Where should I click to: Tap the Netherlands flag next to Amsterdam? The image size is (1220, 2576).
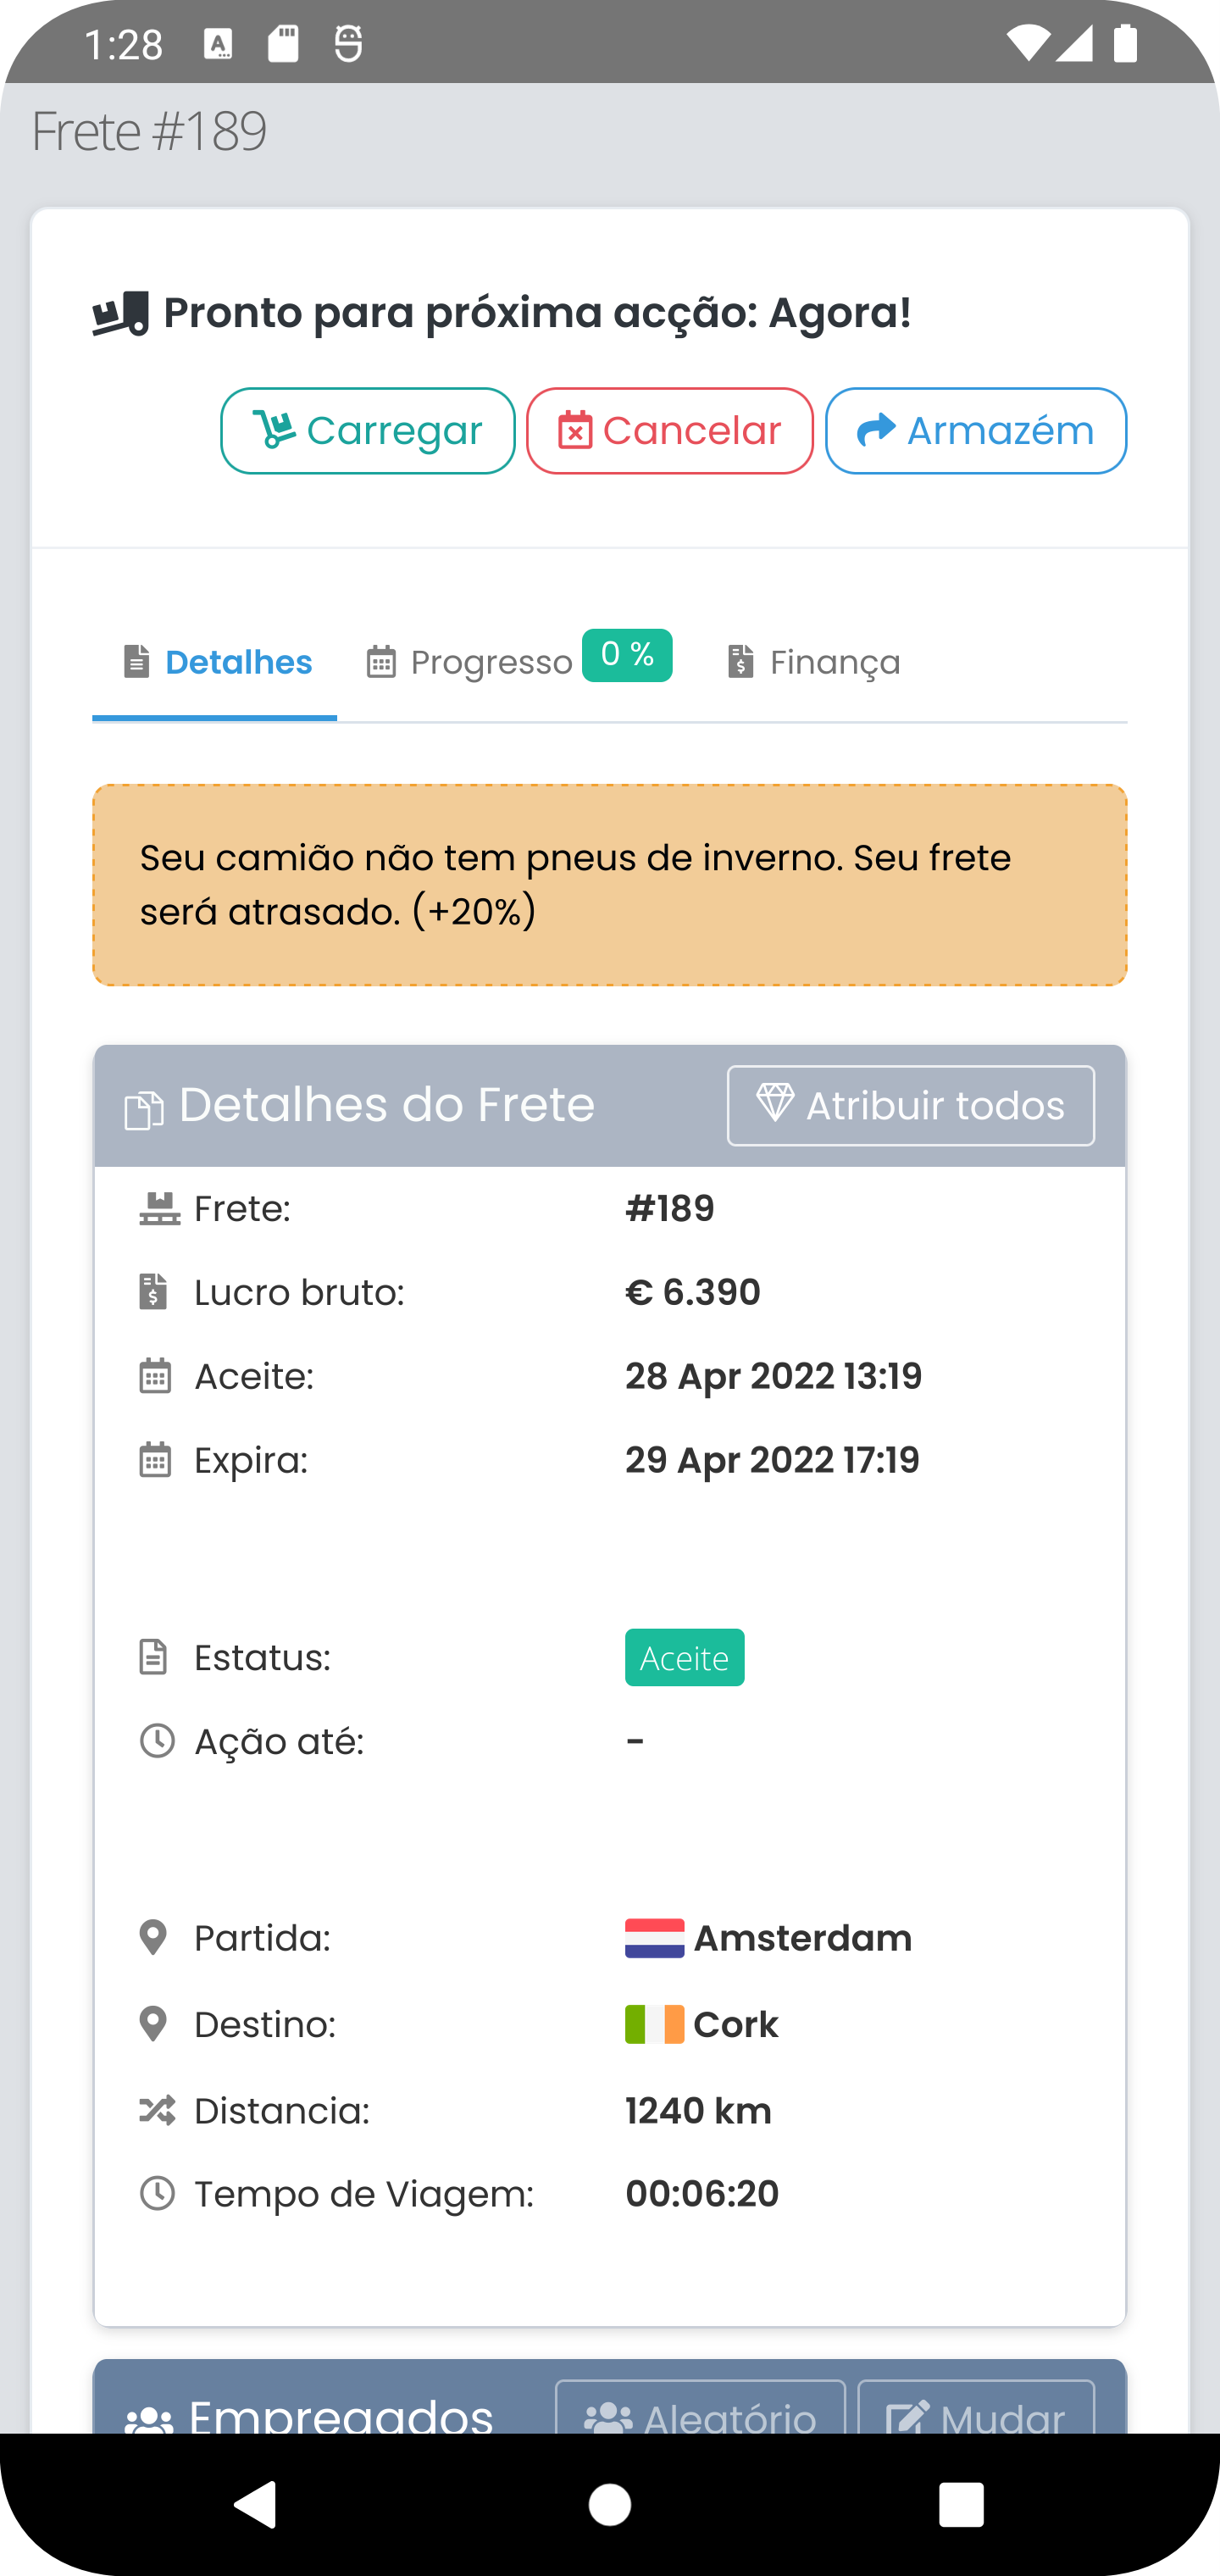point(654,1938)
